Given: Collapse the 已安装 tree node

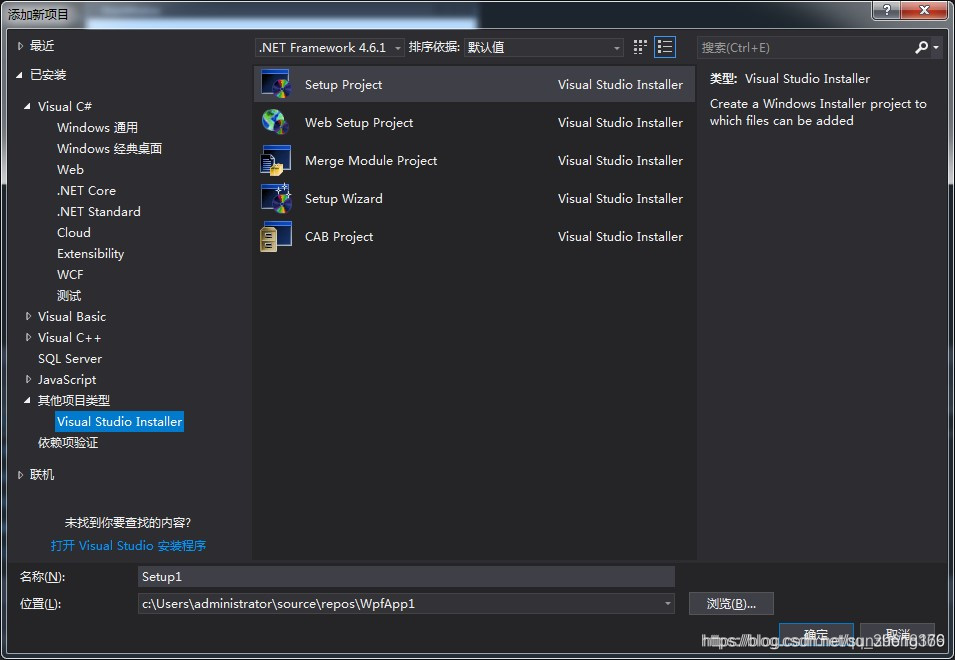Looking at the screenshot, I should [19, 75].
